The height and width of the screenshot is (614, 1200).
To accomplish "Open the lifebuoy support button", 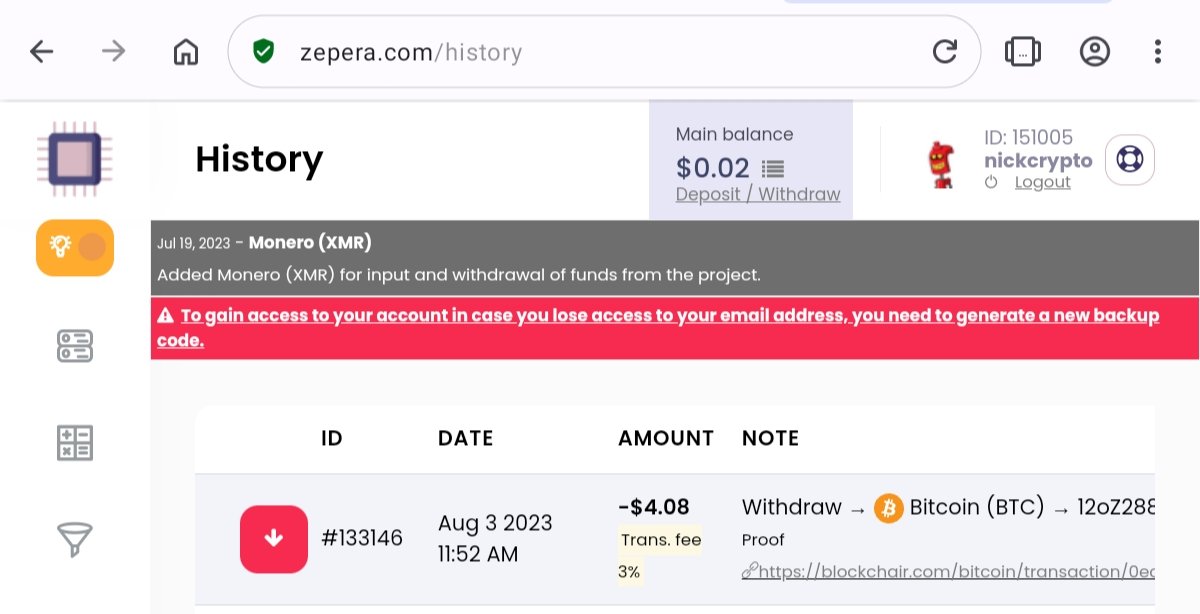I will [x=1130, y=160].
